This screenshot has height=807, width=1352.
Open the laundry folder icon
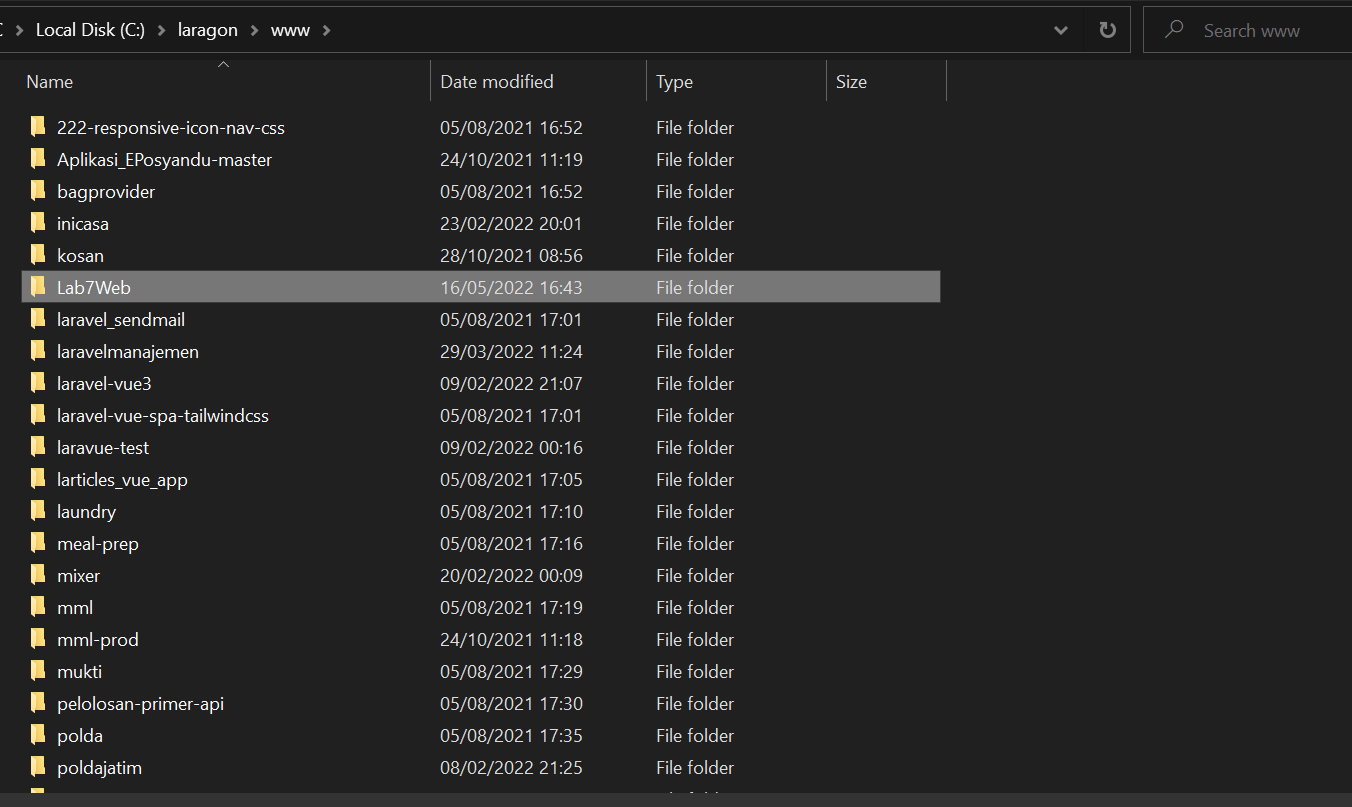[38, 511]
